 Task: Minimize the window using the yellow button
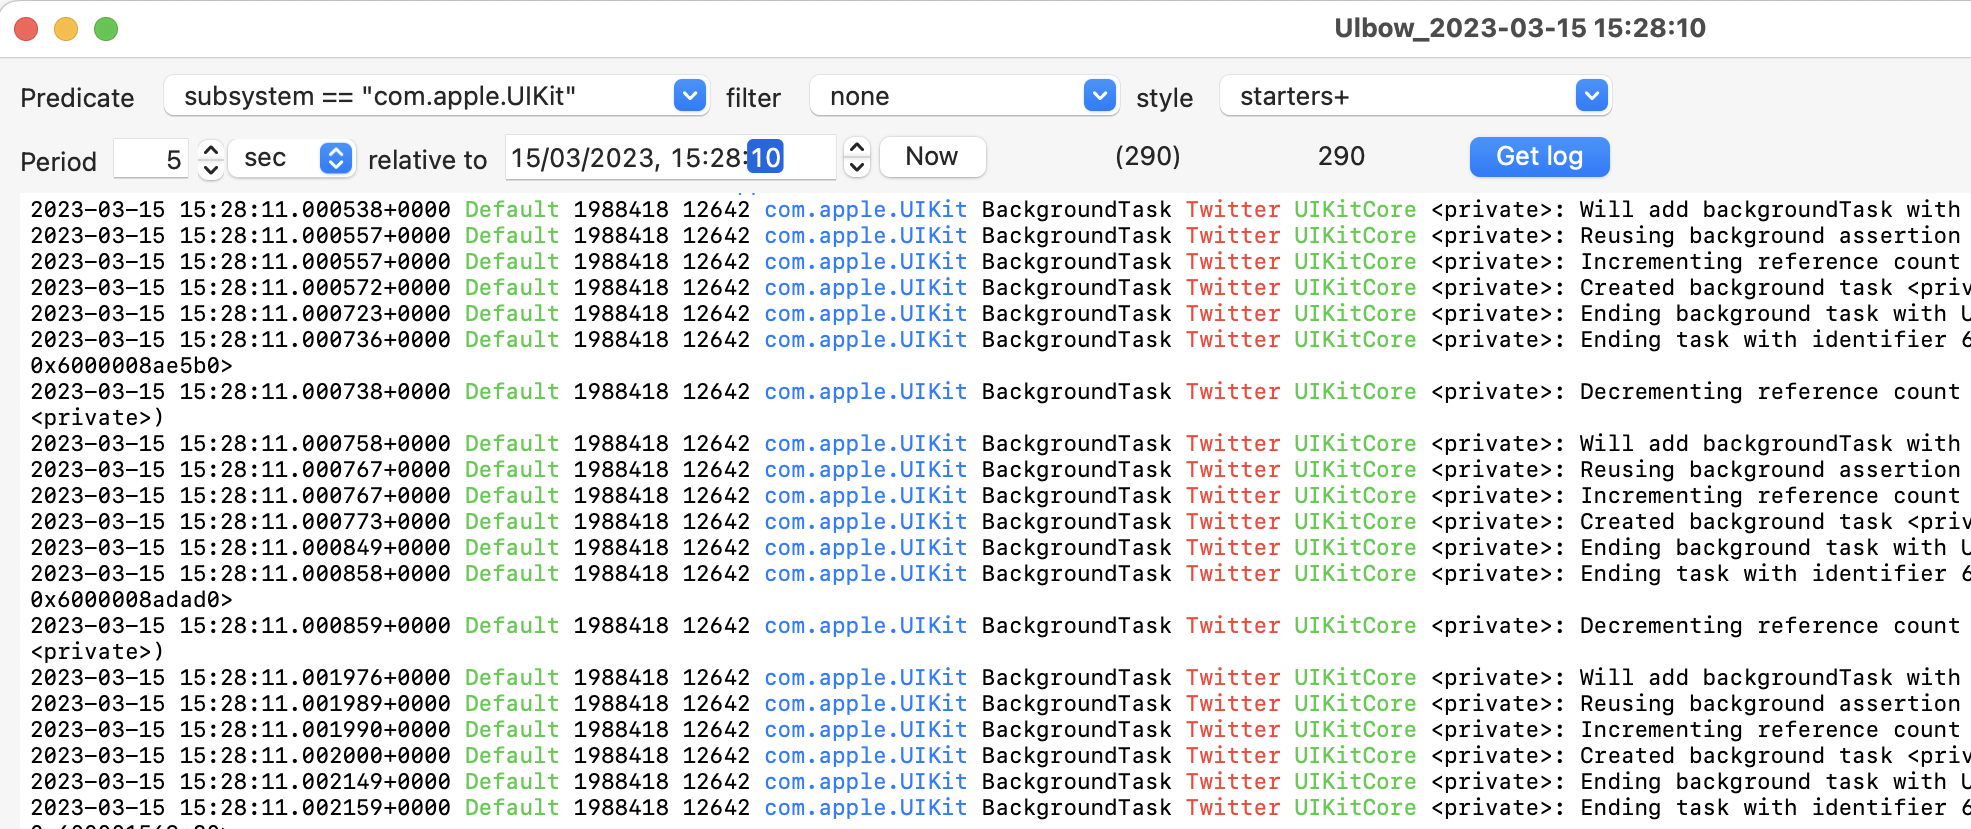click(x=66, y=29)
